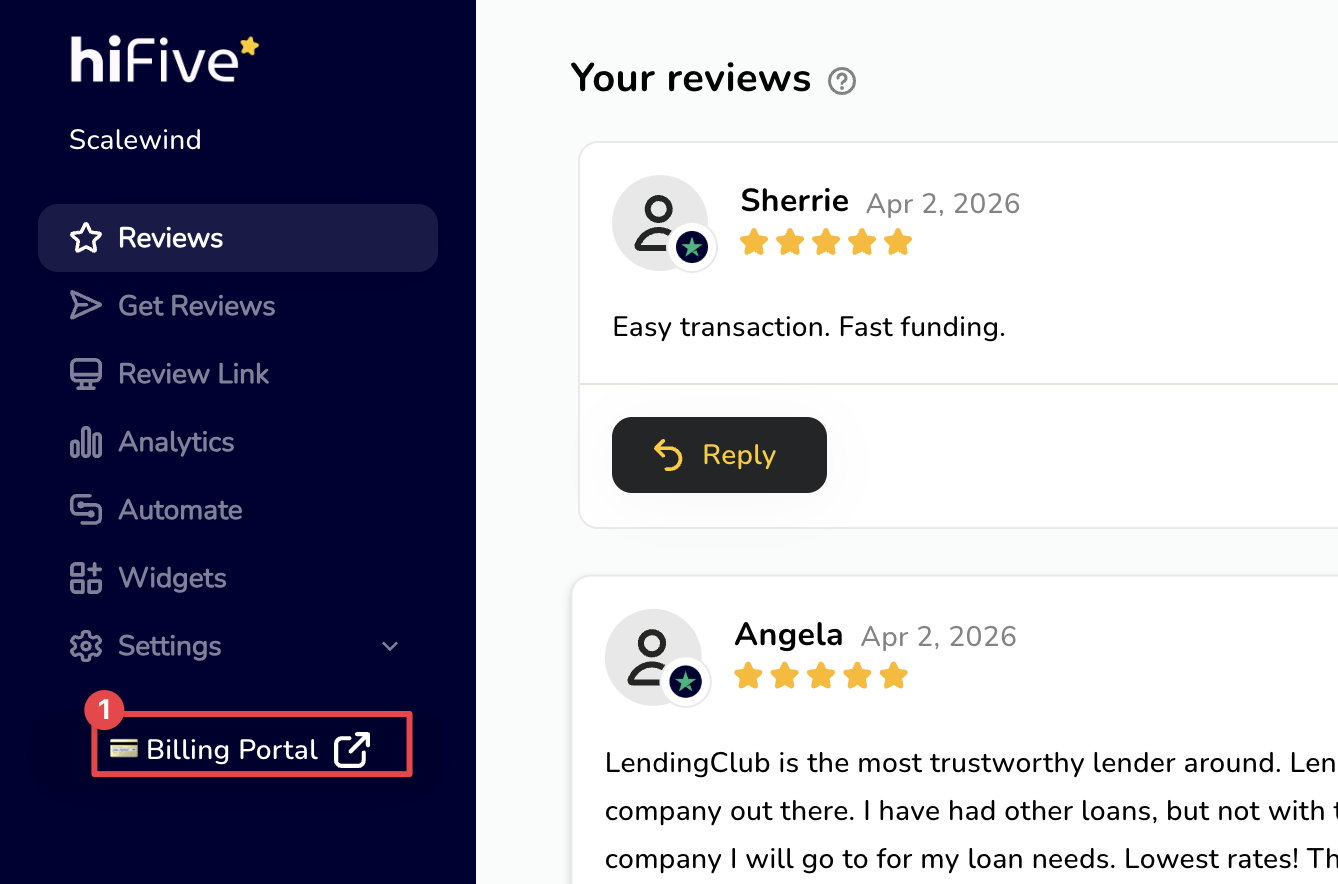The width and height of the screenshot is (1338, 884).
Task: Click Sherrie's profile avatar
Action: click(x=659, y=222)
